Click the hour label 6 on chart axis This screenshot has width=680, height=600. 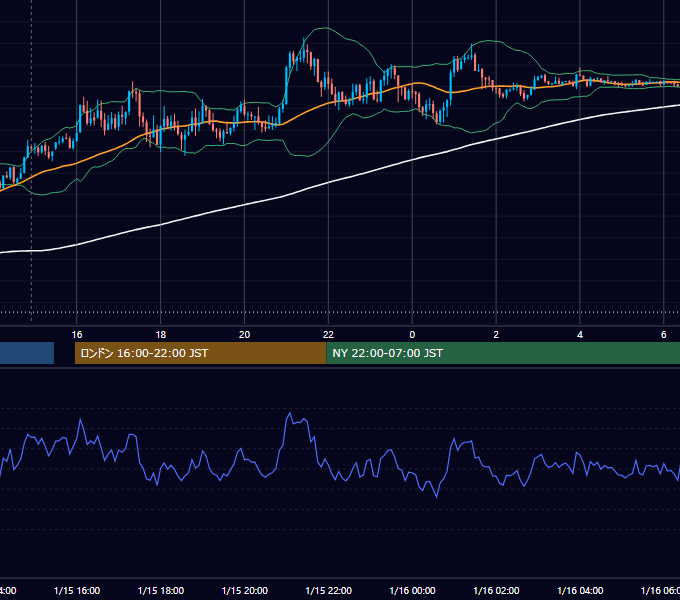(x=664, y=335)
